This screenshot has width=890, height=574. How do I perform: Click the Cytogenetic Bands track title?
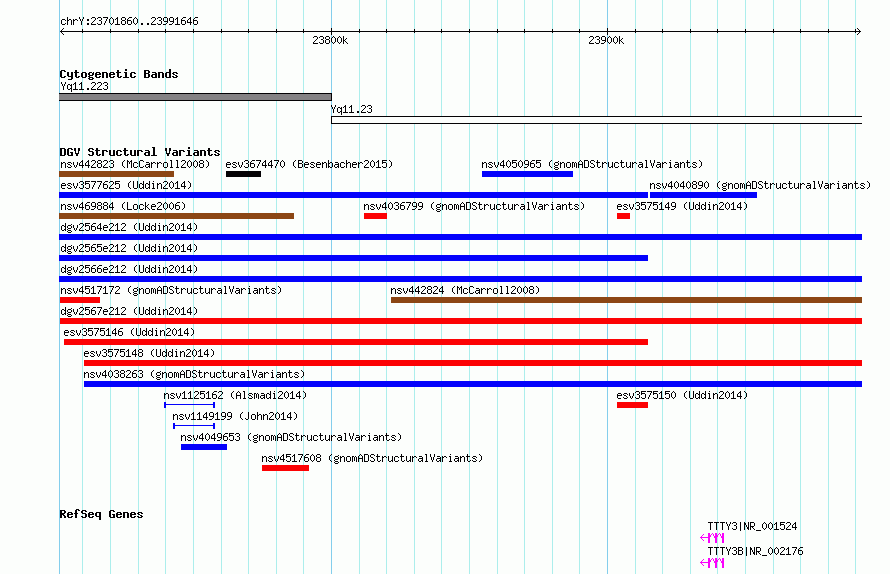[x=119, y=74]
